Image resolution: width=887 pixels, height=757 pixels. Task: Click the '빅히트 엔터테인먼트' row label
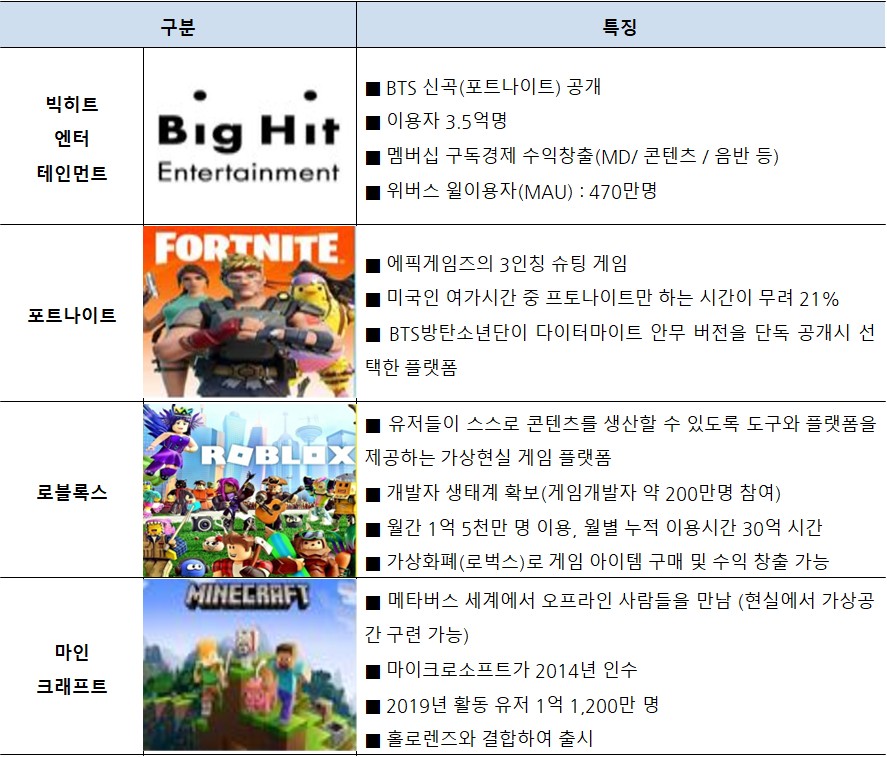(x=72, y=138)
